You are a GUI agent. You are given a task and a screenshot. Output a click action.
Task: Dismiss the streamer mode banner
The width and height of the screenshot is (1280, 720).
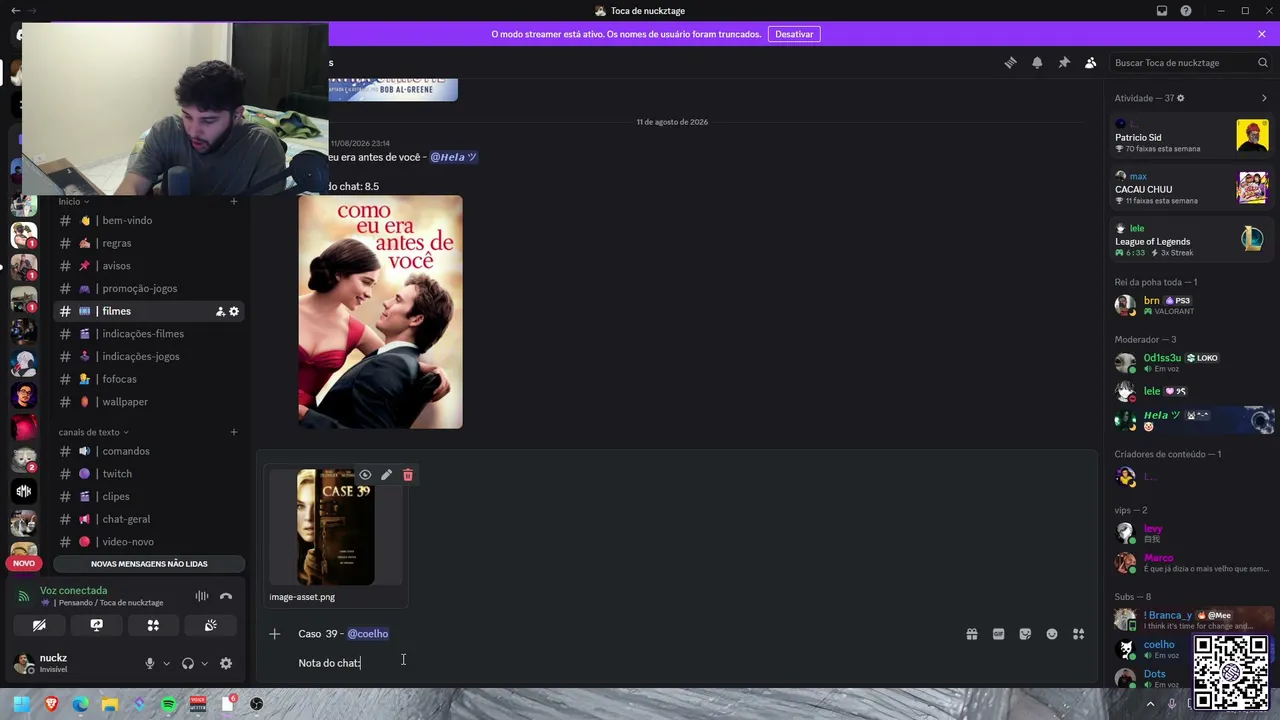[x=1262, y=34]
